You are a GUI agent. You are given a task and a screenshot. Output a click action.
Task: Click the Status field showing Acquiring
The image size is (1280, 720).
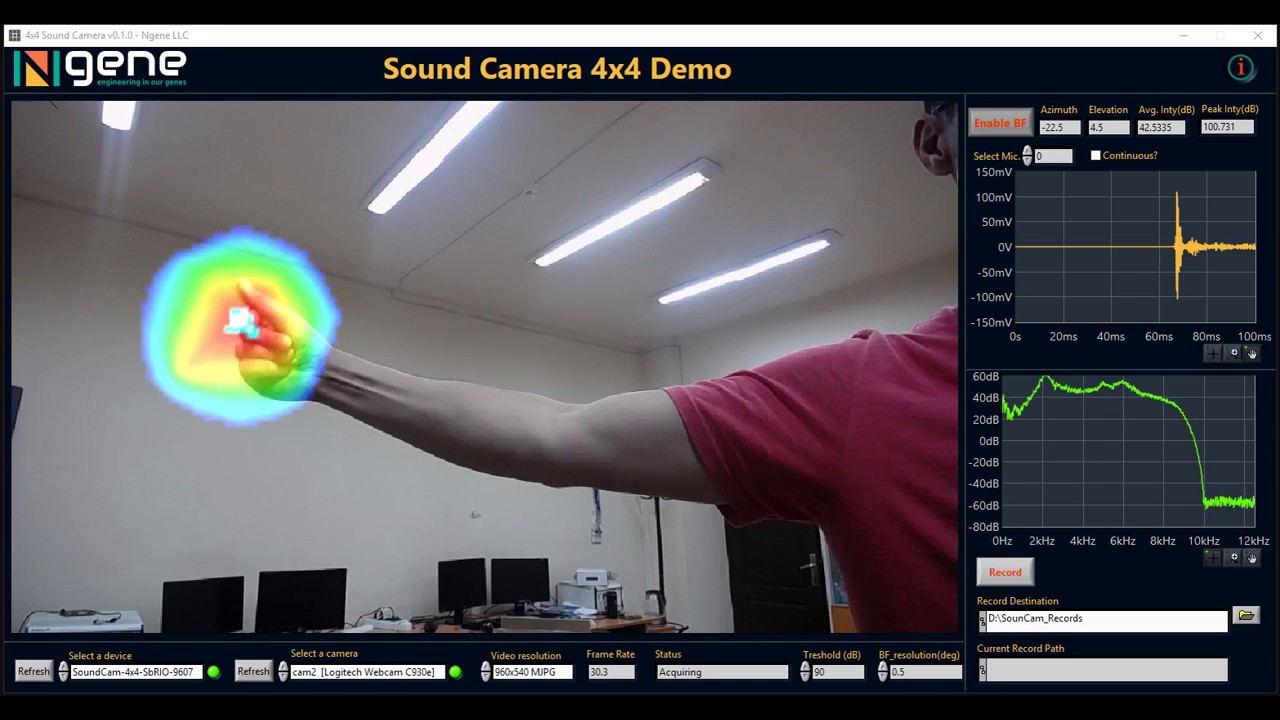722,672
